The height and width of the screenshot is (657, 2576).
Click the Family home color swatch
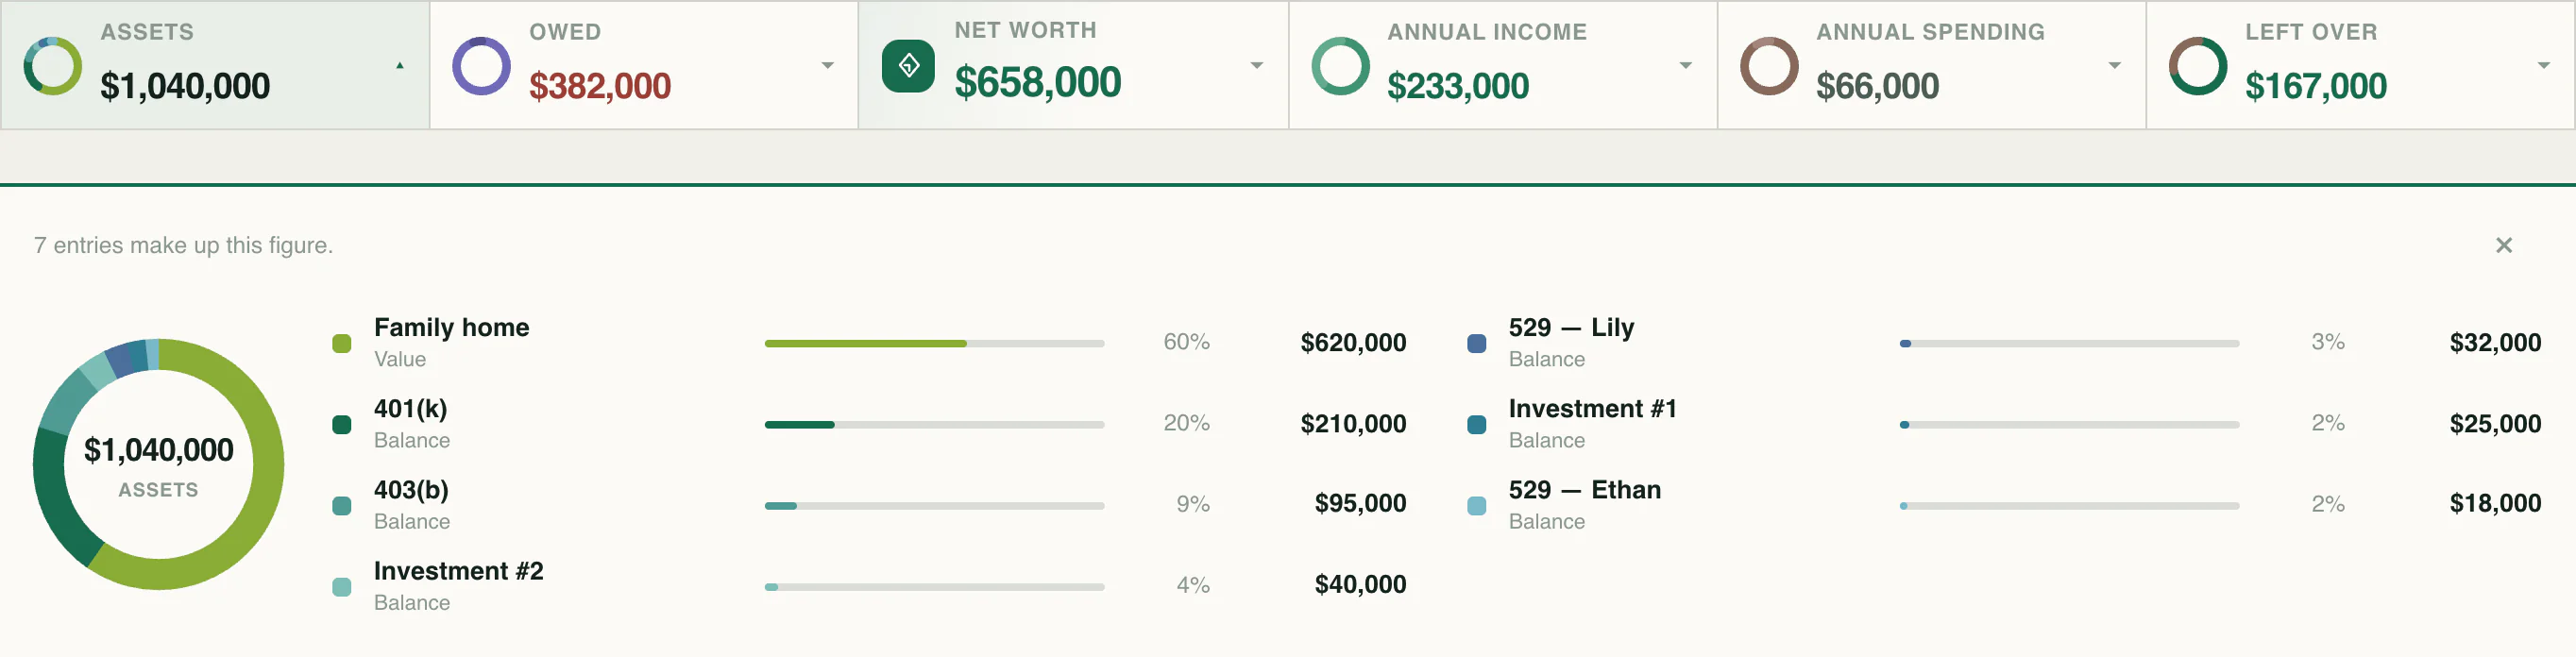point(341,343)
